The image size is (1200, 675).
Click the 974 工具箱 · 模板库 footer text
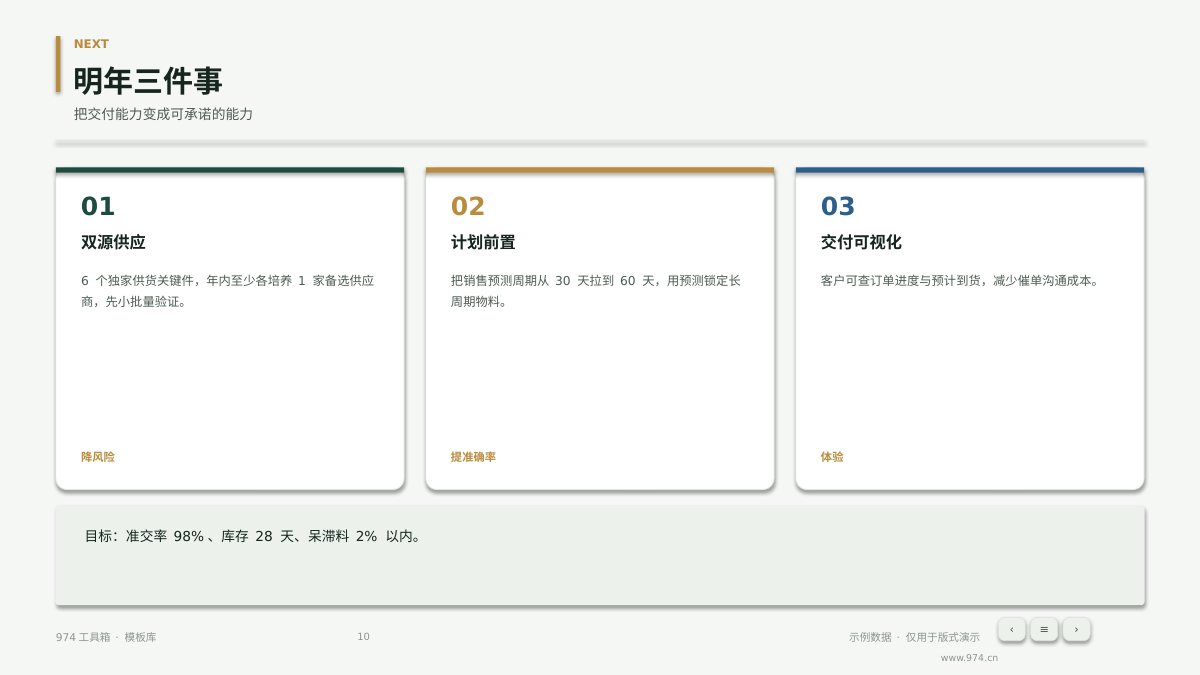(106, 637)
